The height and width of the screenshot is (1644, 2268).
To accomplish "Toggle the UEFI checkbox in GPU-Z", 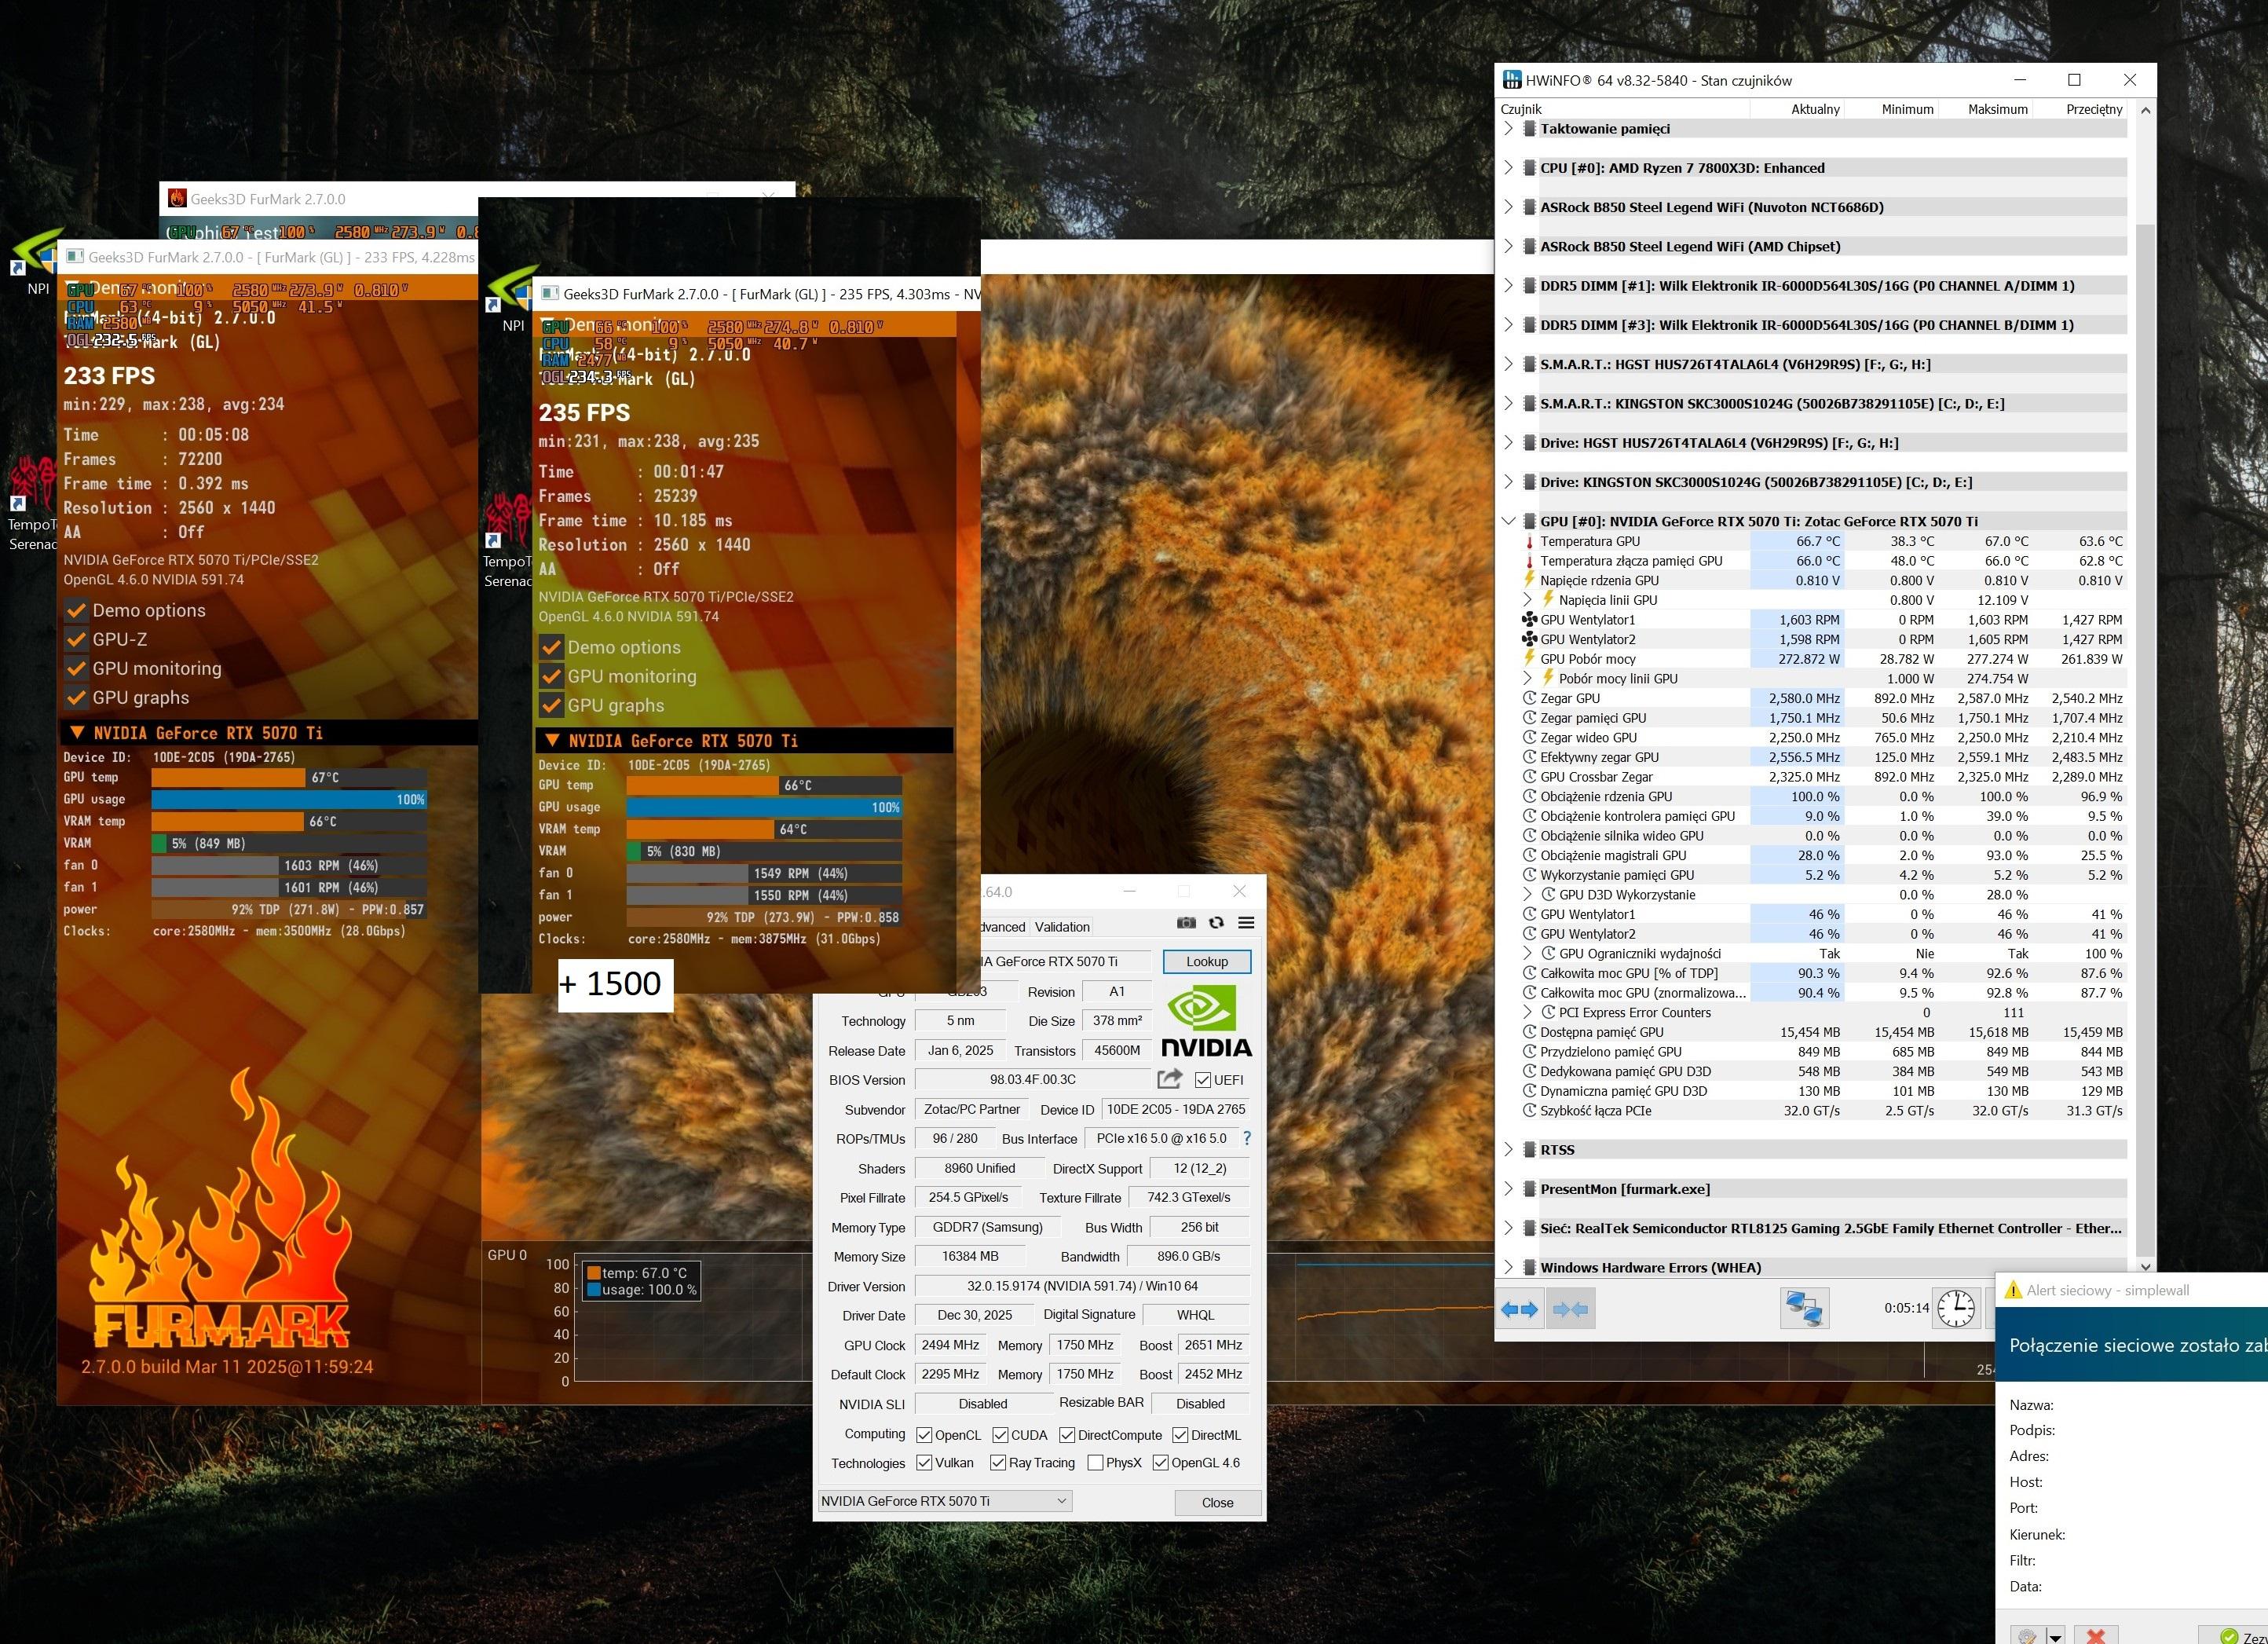I will (1203, 1080).
